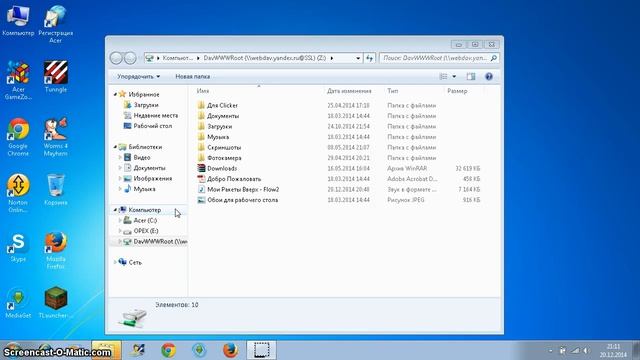Click the taskbar clock showing date
Image resolution: width=640 pixels, height=360 pixels.
[x=613, y=351]
